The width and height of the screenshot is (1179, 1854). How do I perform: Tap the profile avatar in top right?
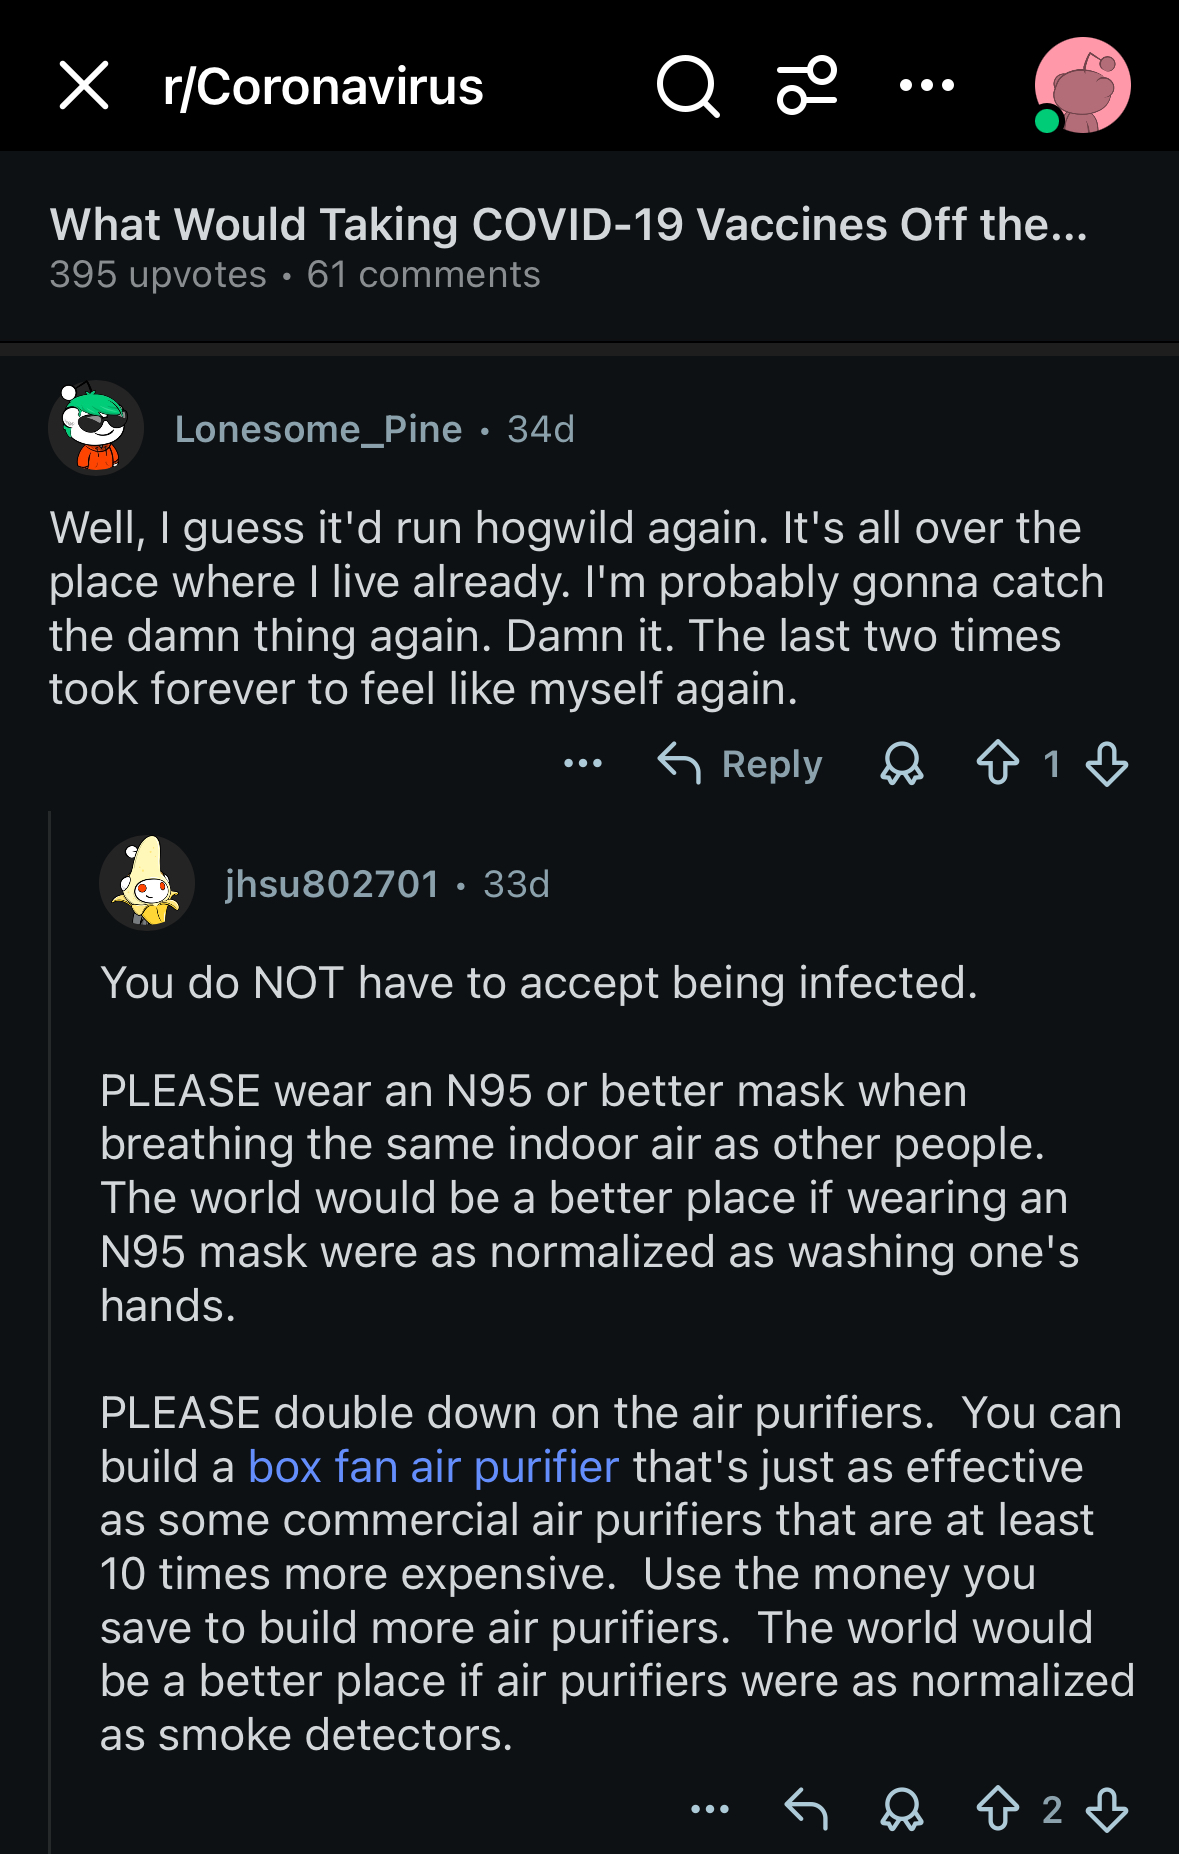coord(1082,86)
